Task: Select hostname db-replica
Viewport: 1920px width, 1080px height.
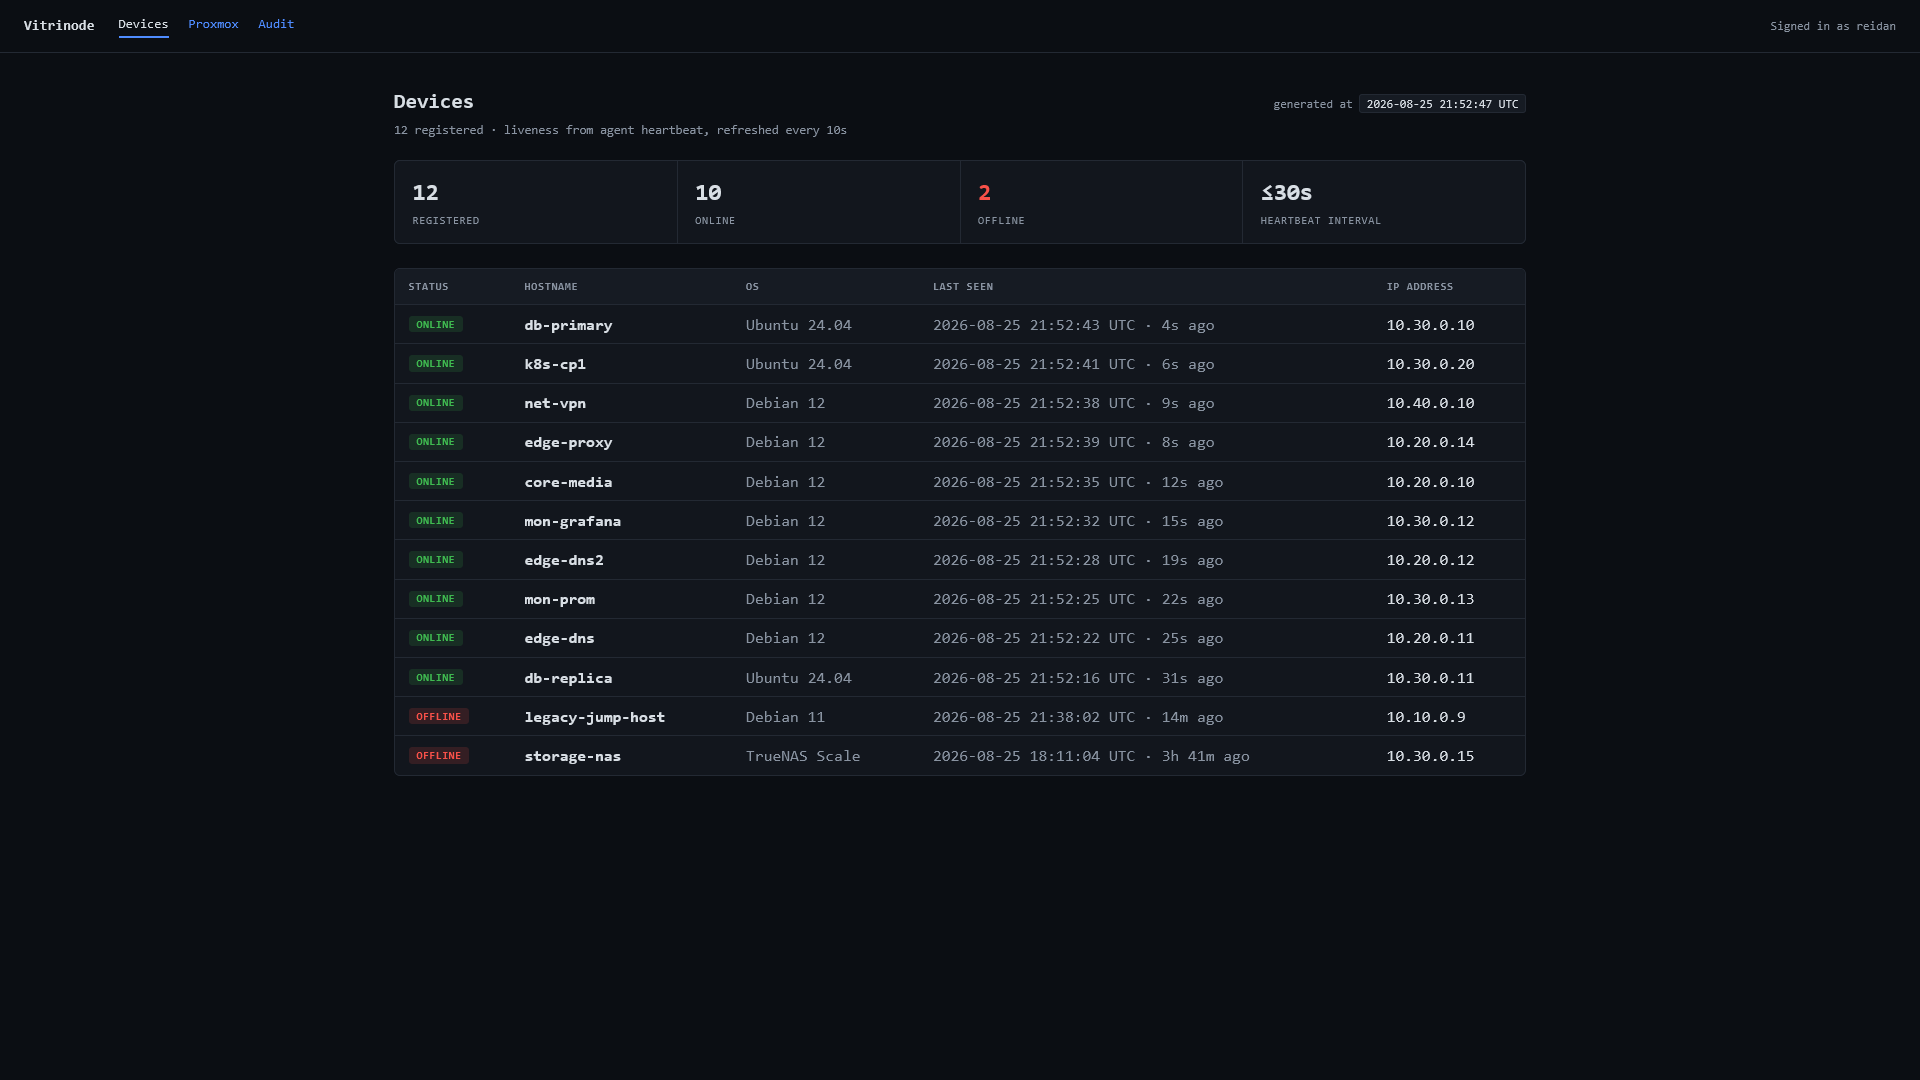Action: [568, 678]
